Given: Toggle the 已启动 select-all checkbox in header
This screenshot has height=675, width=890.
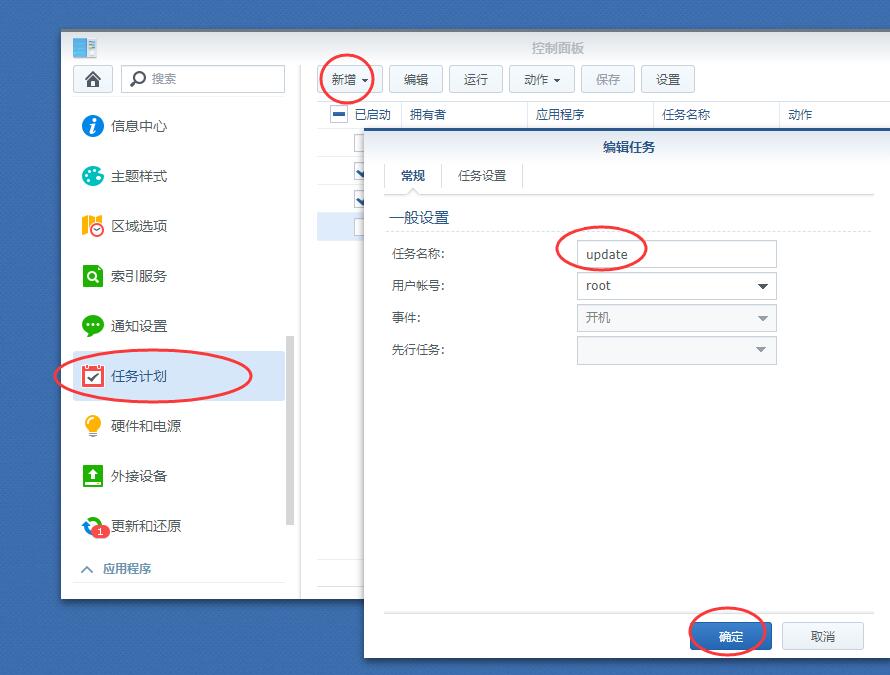Looking at the screenshot, I should 338,114.
